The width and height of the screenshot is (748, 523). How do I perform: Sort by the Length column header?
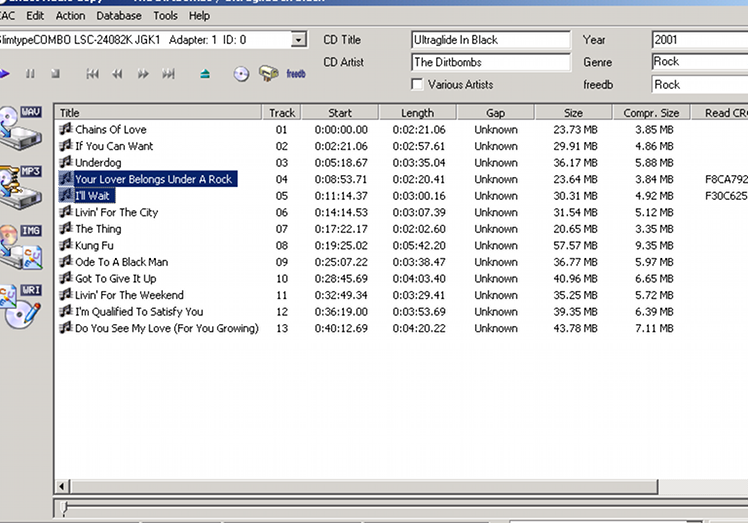[x=418, y=113]
